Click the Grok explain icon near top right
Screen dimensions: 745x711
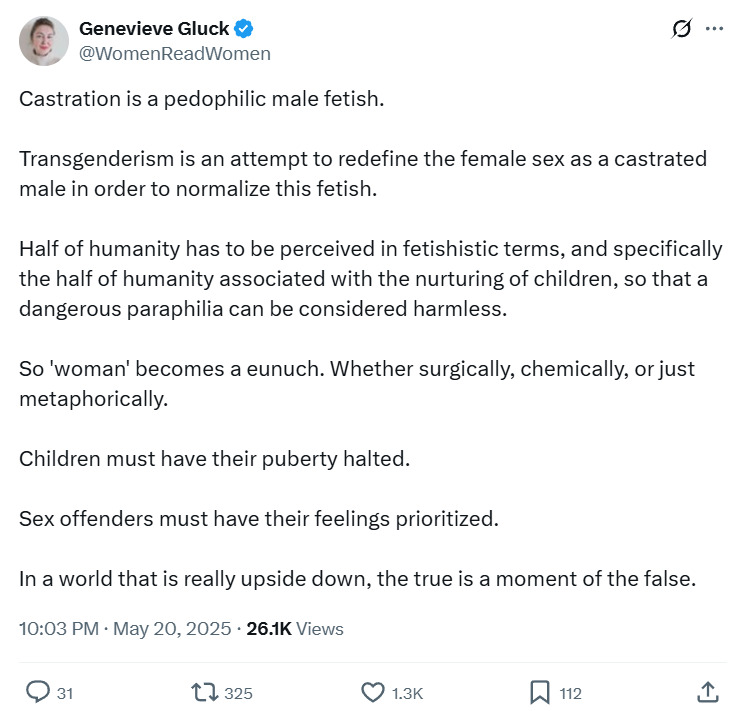pos(681,29)
